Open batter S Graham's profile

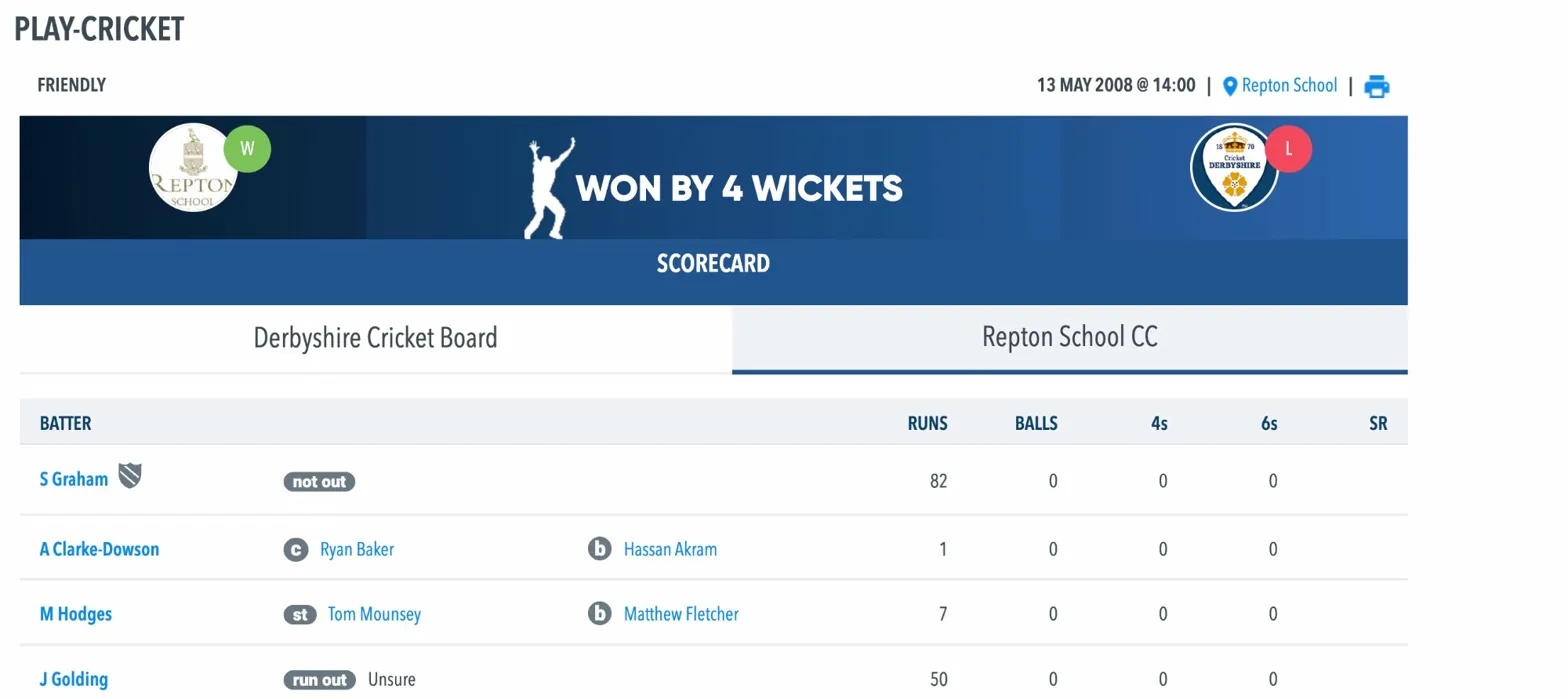[x=74, y=479]
